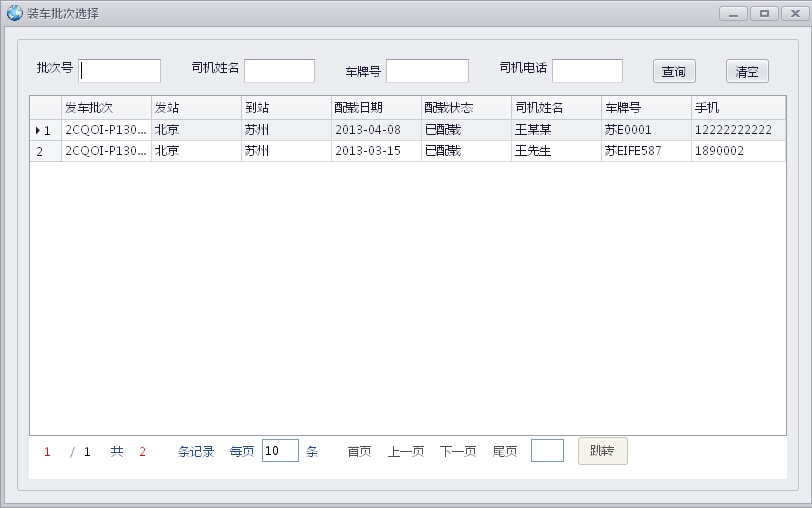Click 苏州 cell in row with 王先生
This screenshot has height=508, width=812.
[286, 151]
